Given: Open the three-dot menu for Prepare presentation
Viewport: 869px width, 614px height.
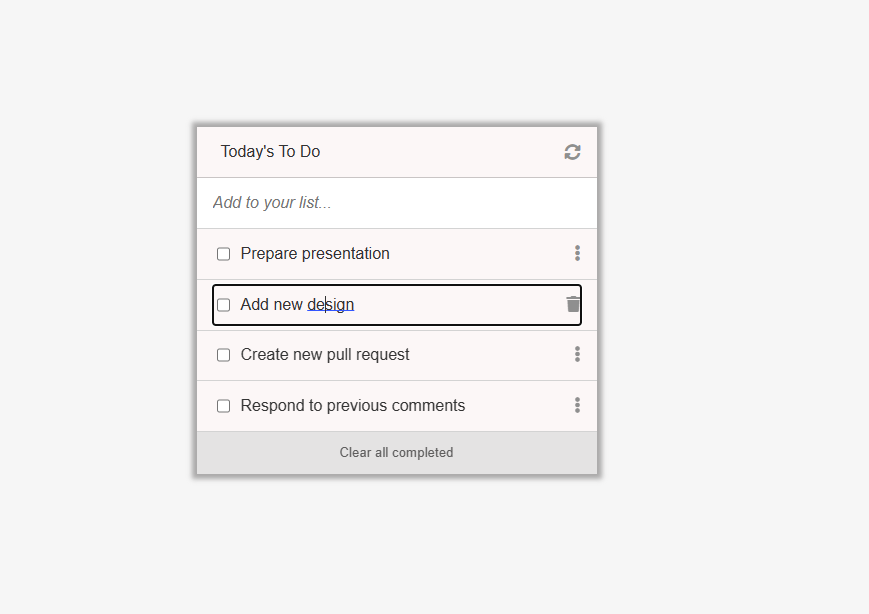Looking at the screenshot, I should coord(577,253).
